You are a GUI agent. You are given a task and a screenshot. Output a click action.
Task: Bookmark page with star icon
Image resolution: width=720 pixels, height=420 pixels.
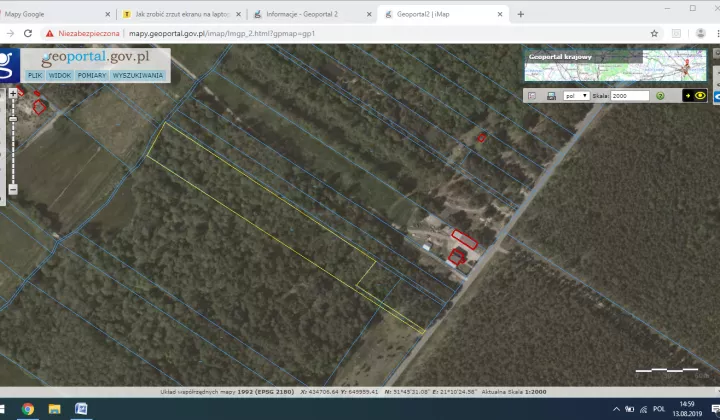[x=654, y=33]
